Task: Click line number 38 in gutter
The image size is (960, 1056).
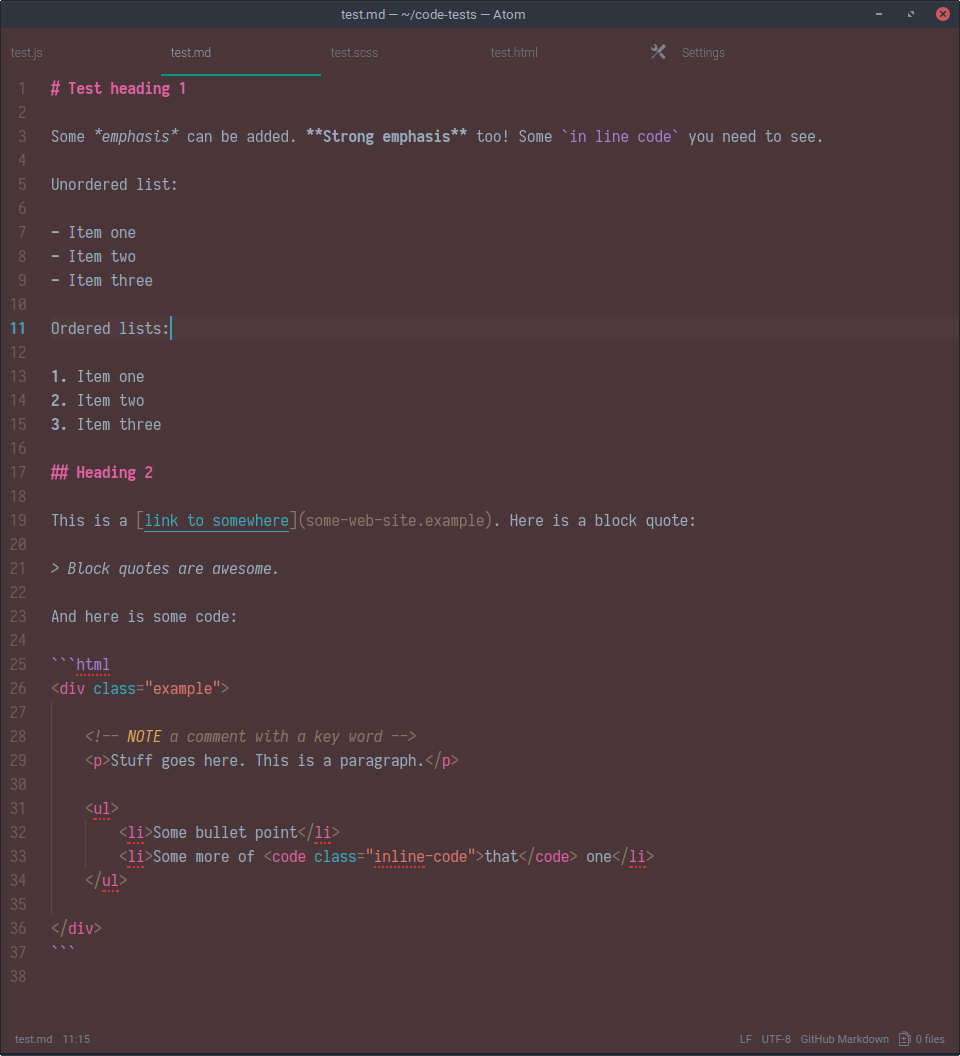Action: tap(18, 977)
